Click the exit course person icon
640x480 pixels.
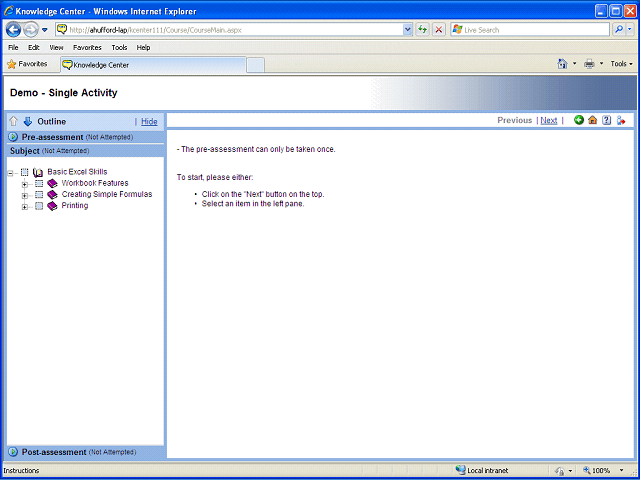tap(621, 120)
